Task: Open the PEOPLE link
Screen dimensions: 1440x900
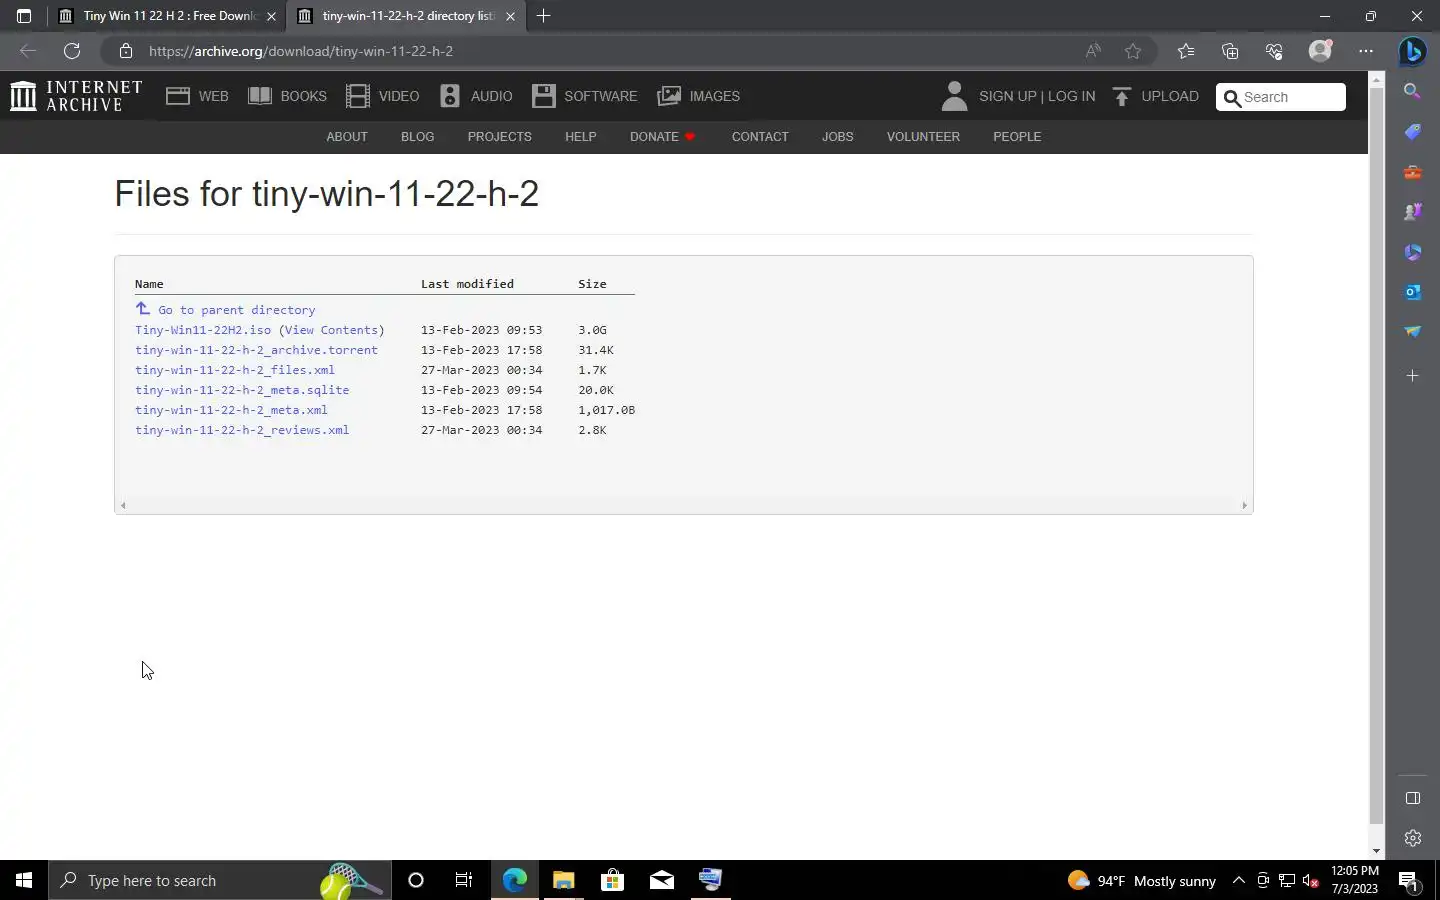Action: coord(1017,136)
